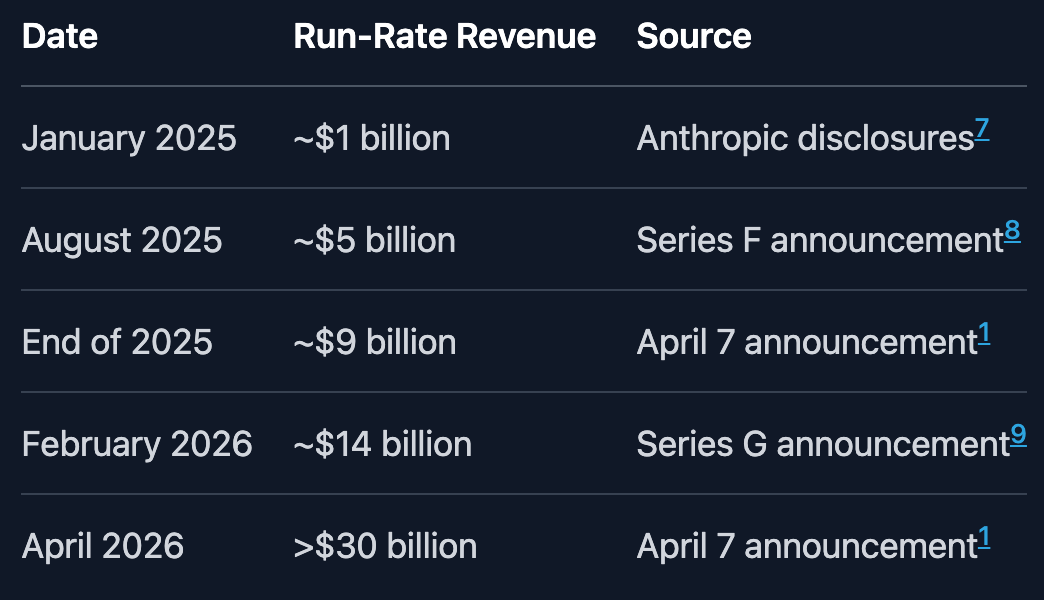
Task: Click the Anthropic disclosures source text
Action: coord(805,138)
